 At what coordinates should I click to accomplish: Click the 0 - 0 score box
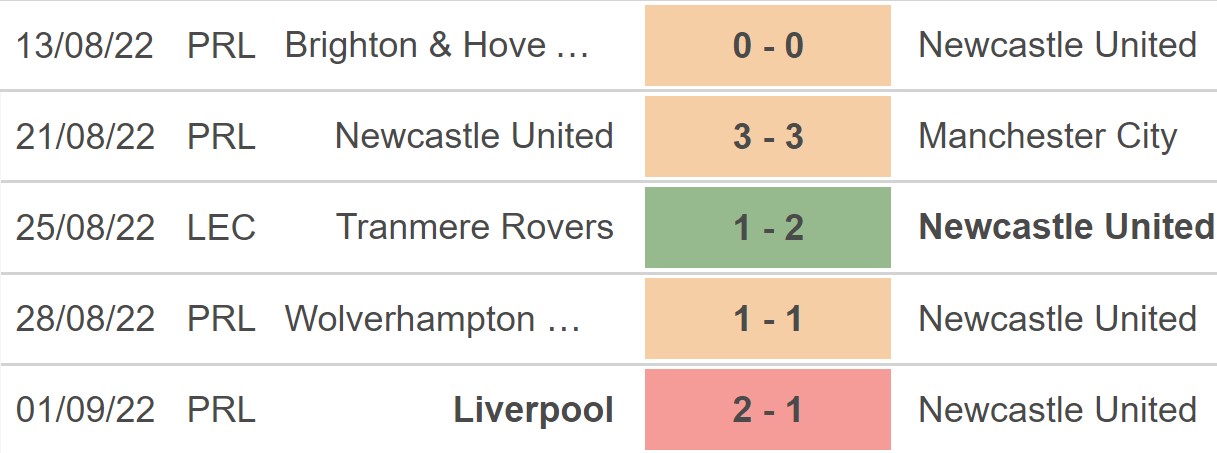pyautogui.click(x=767, y=46)
